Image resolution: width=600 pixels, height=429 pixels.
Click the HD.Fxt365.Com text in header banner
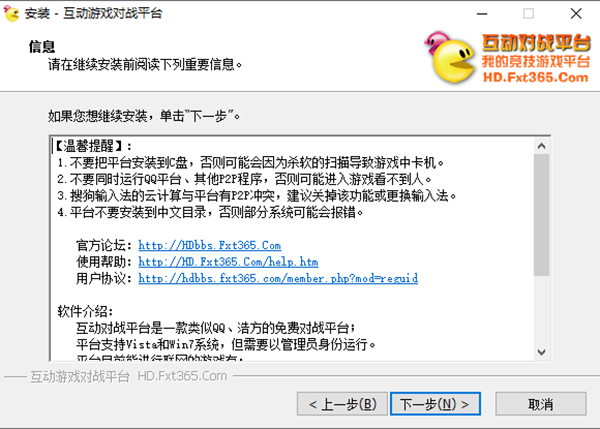[535, 77]
